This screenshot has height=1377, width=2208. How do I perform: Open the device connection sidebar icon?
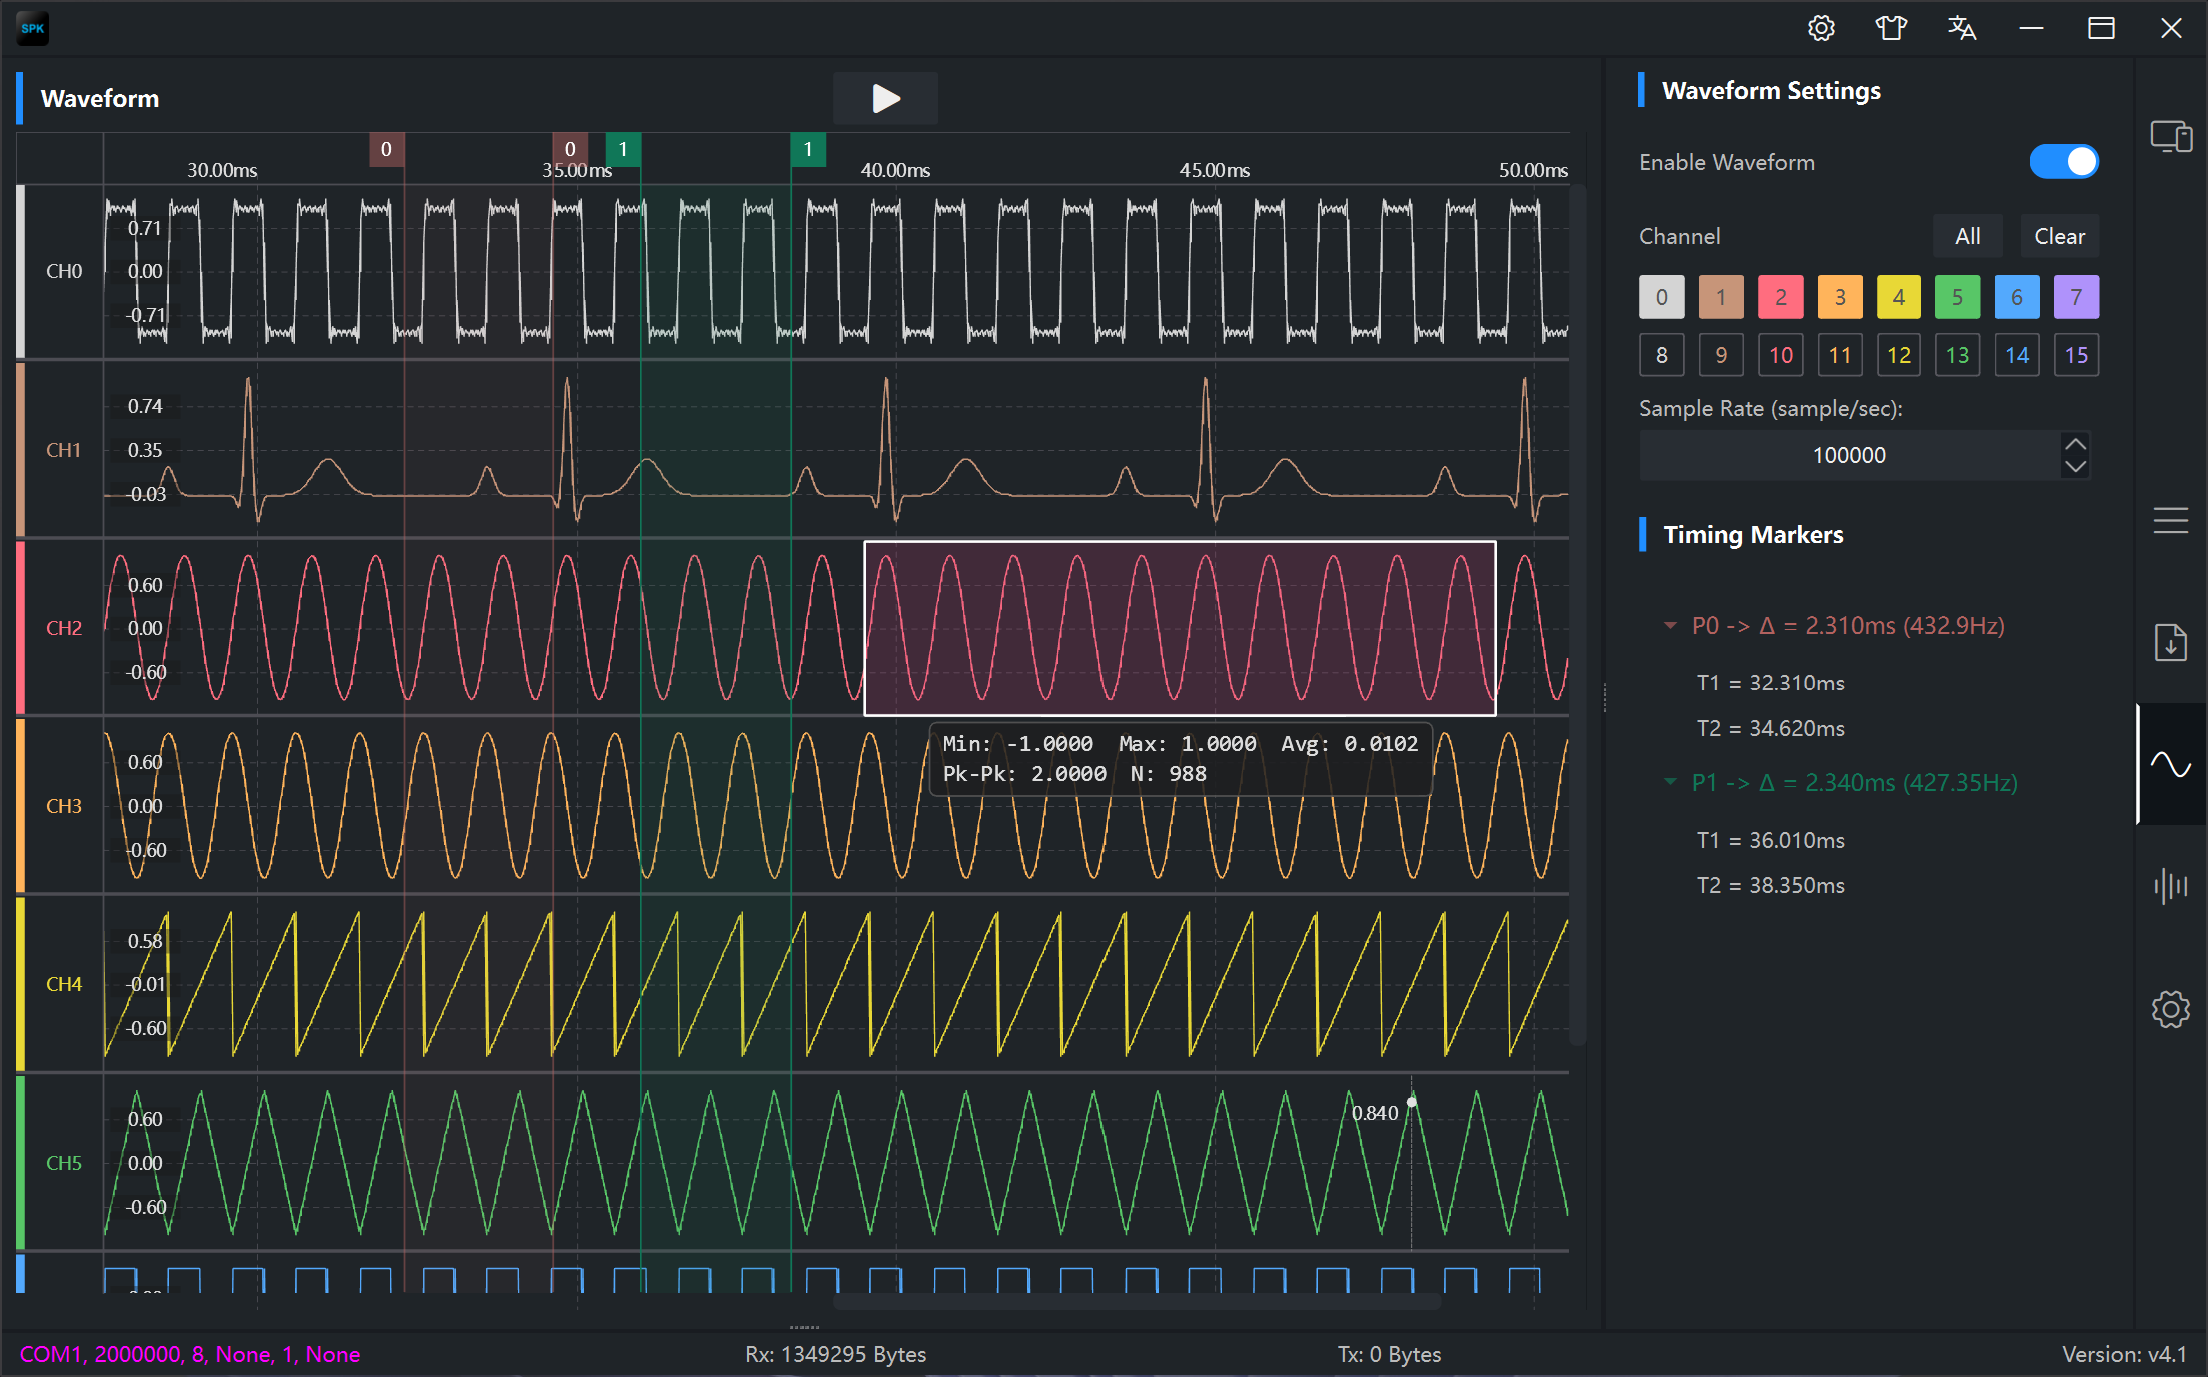pyautogui.click(x=2171, y=136)
